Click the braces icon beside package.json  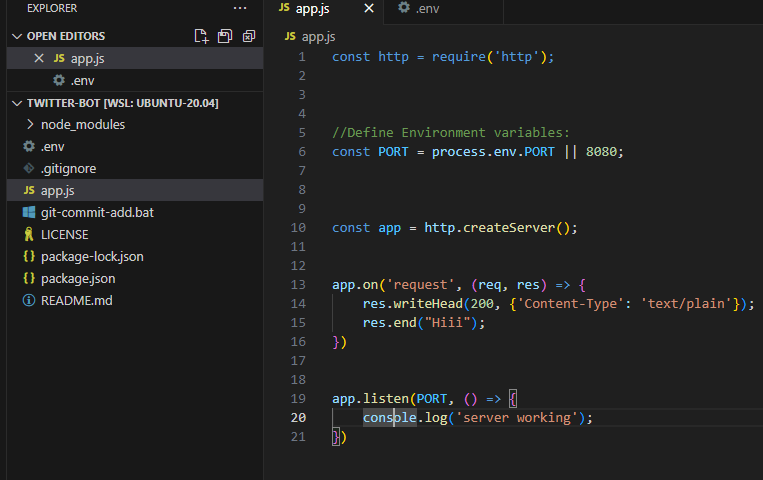click(29, 278)
